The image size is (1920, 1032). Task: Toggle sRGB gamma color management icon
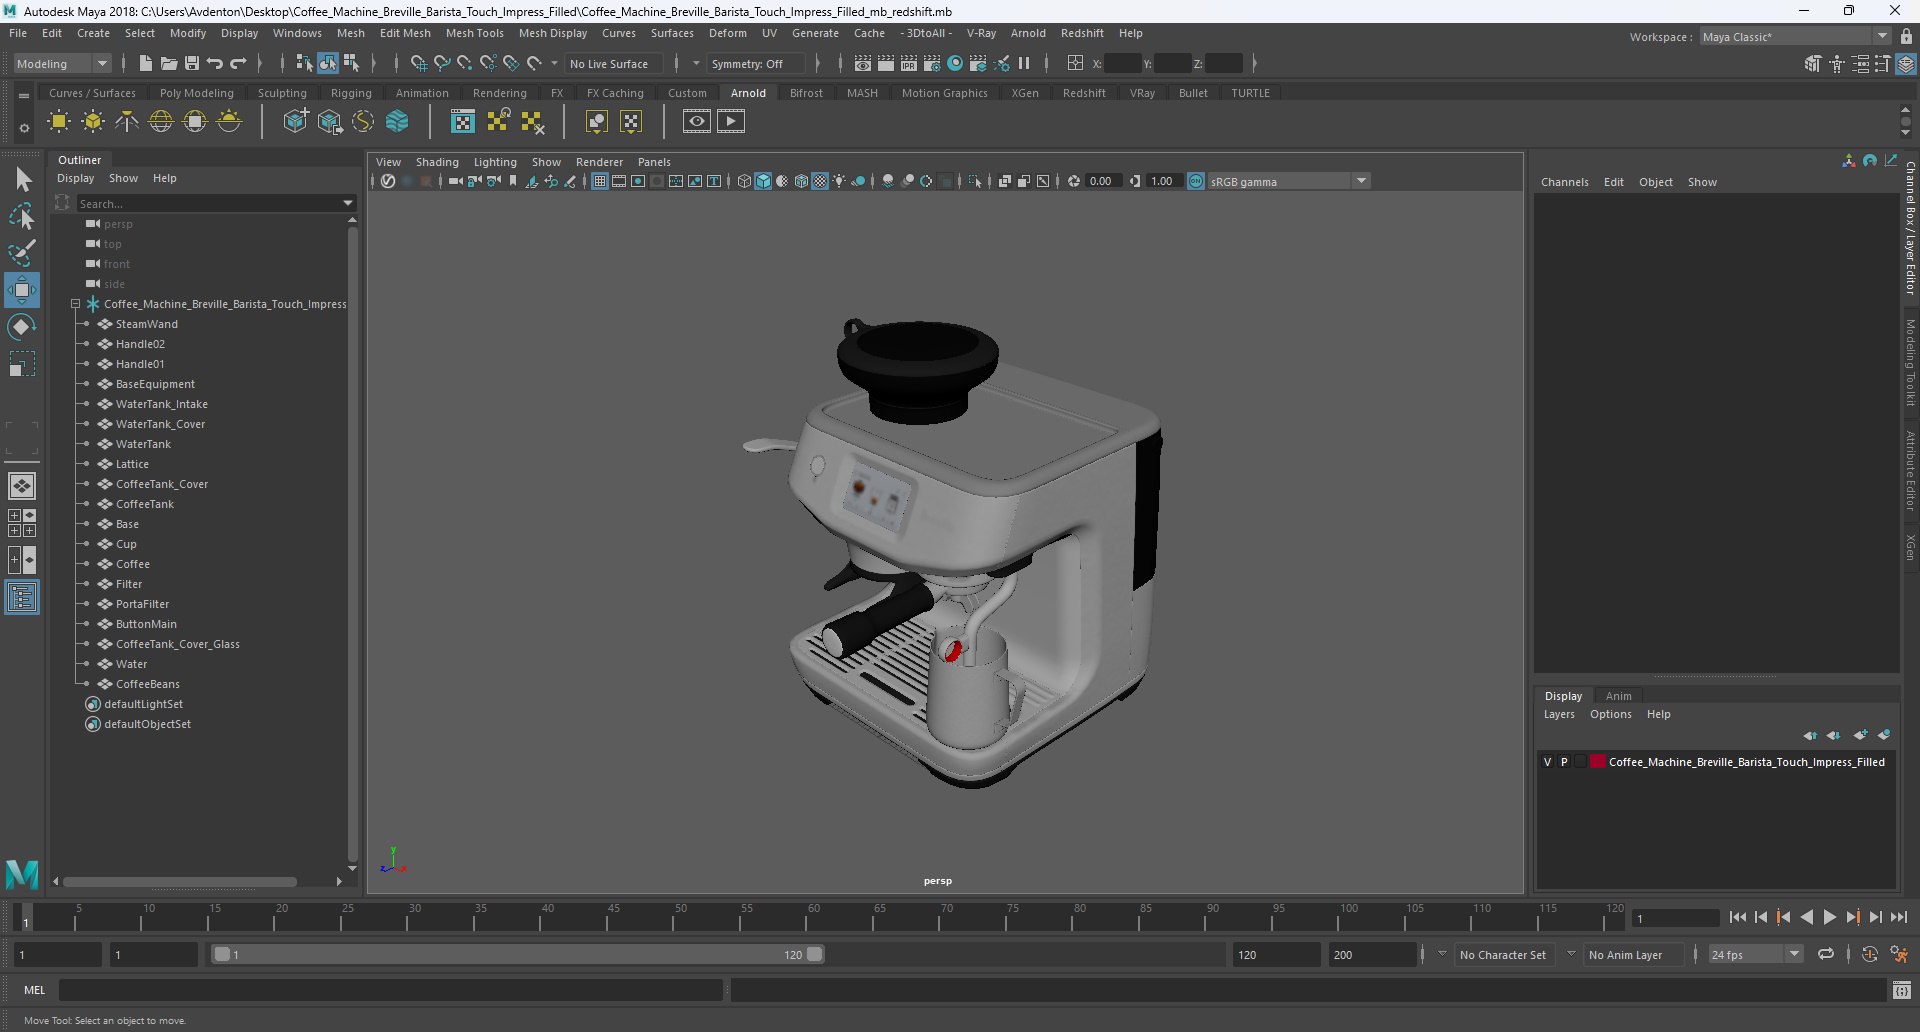click(x=1196, y=181)
